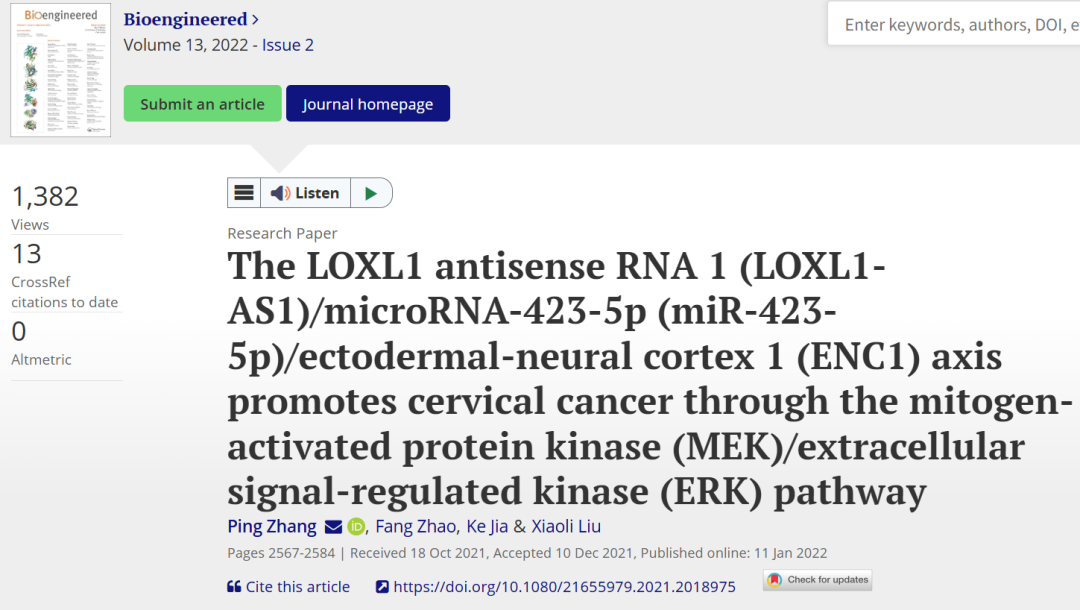Click the Check for updates badge
The height and width of the screenshot is (610, 1080).
tap(818, 580)
